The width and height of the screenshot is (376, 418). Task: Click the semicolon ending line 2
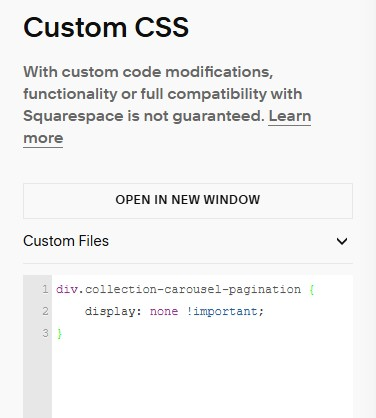coord(261,312)
